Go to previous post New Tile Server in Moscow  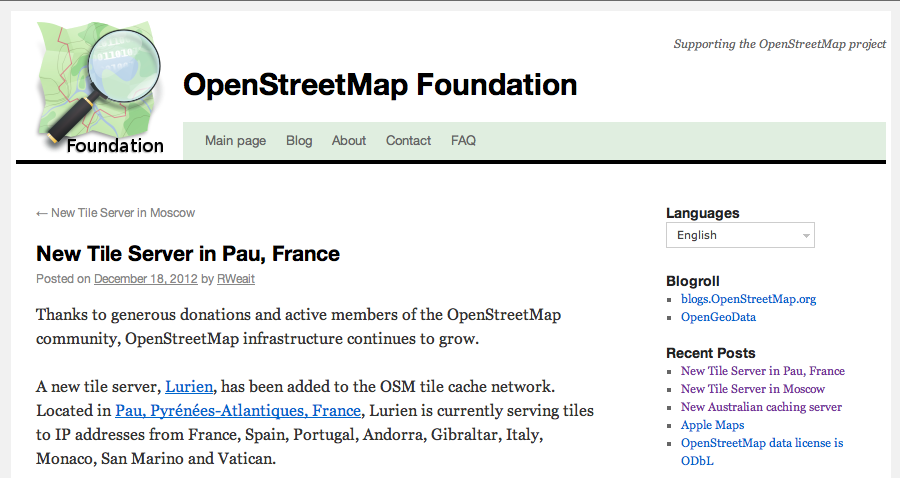(x=115, y=213)
